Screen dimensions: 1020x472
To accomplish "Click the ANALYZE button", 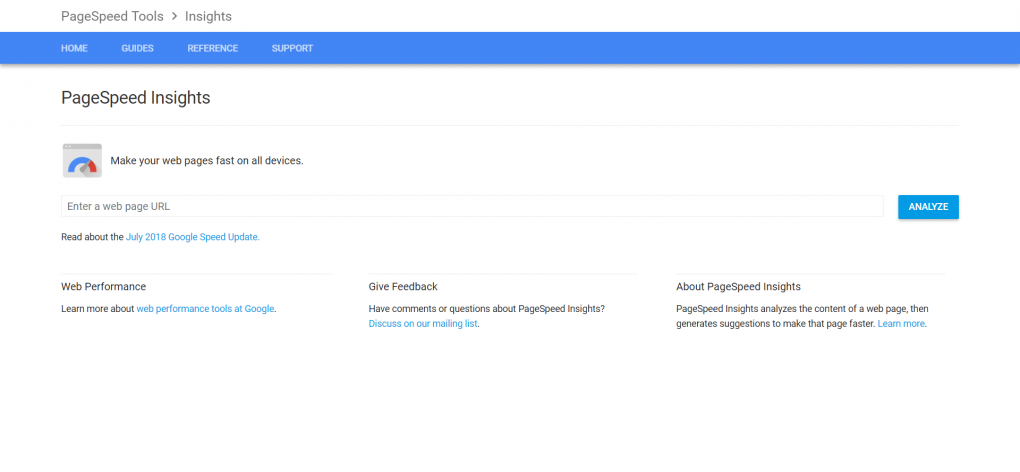I will coord(928,207).
